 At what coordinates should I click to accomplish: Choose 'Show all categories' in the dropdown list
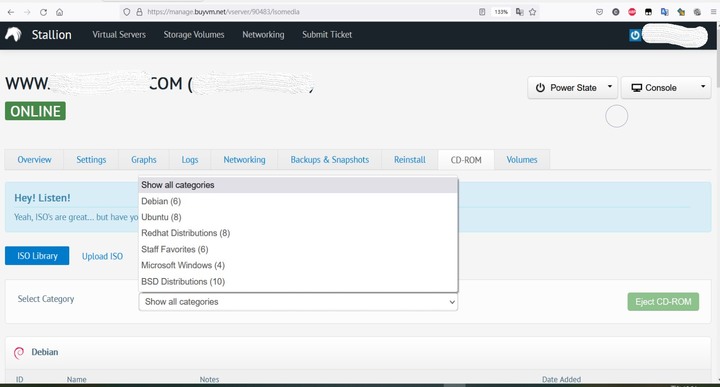298,185
